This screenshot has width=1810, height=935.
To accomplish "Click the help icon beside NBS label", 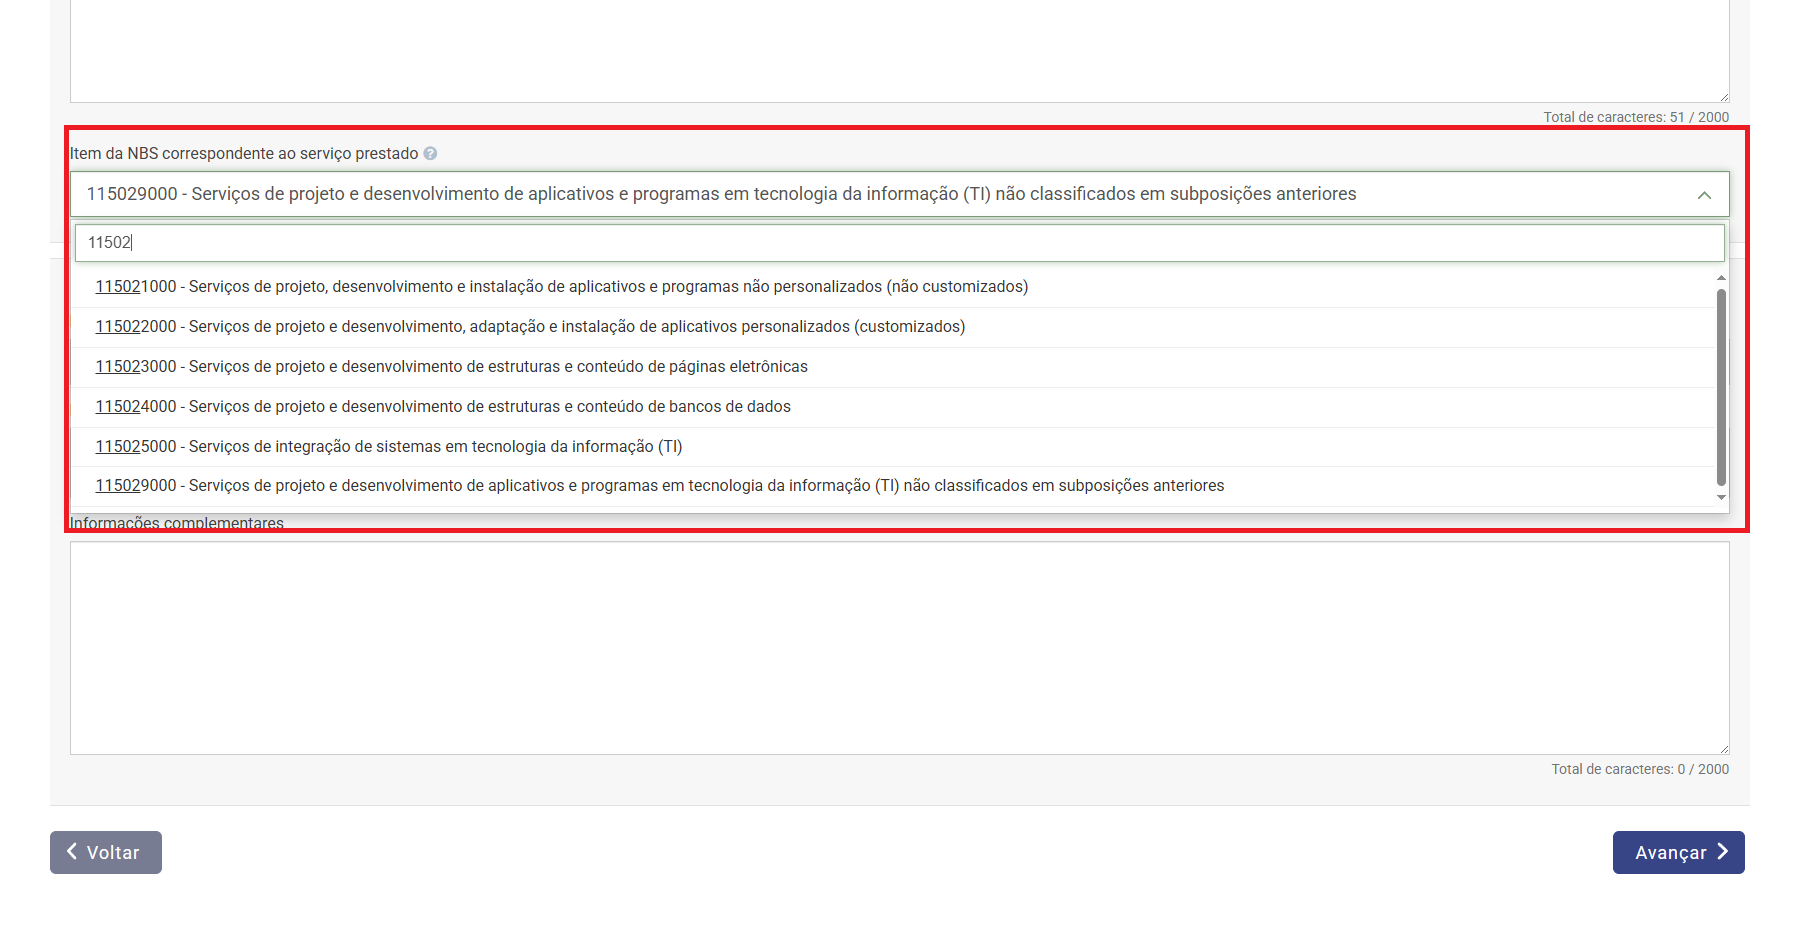I will point(430,154).
